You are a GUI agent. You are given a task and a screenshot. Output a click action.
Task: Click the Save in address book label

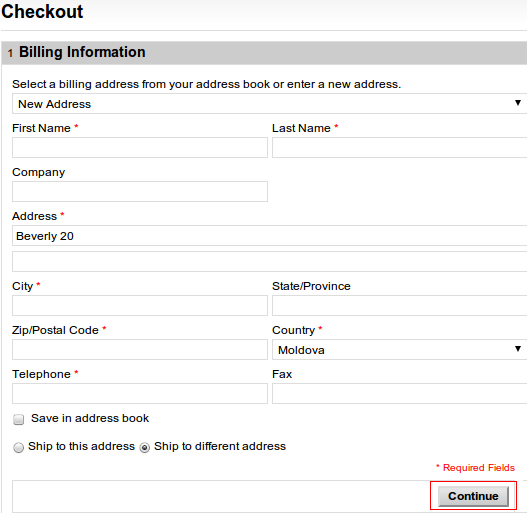point(90,418)
